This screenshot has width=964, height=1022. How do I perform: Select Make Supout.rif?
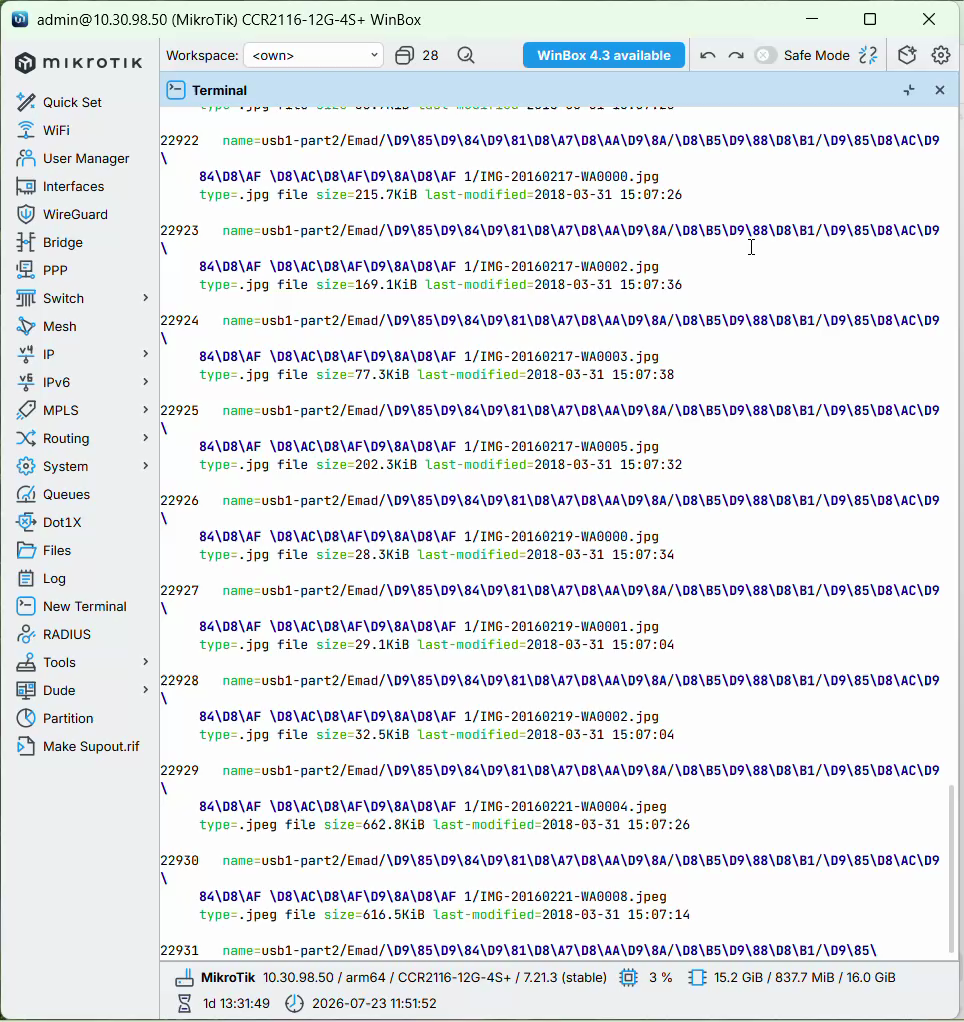point(91,747)
